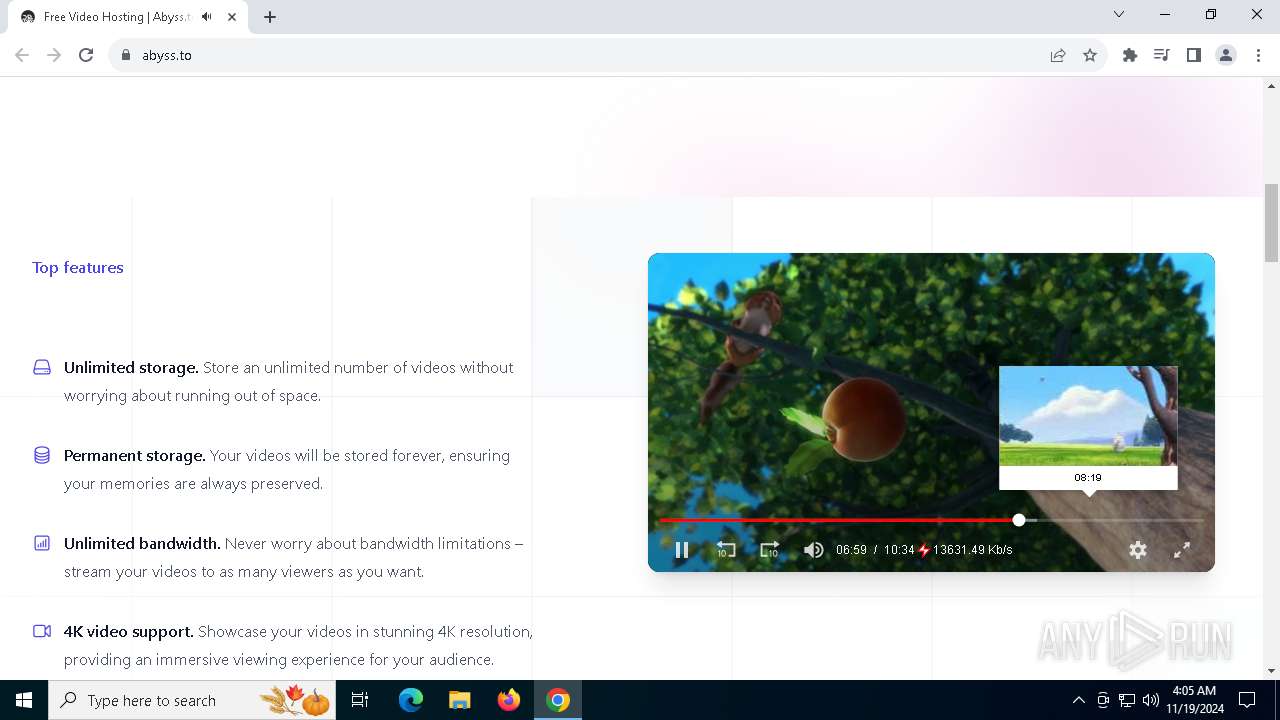
Task: Click the page vertical scrollbar thumb
Action: [1271, 222]
